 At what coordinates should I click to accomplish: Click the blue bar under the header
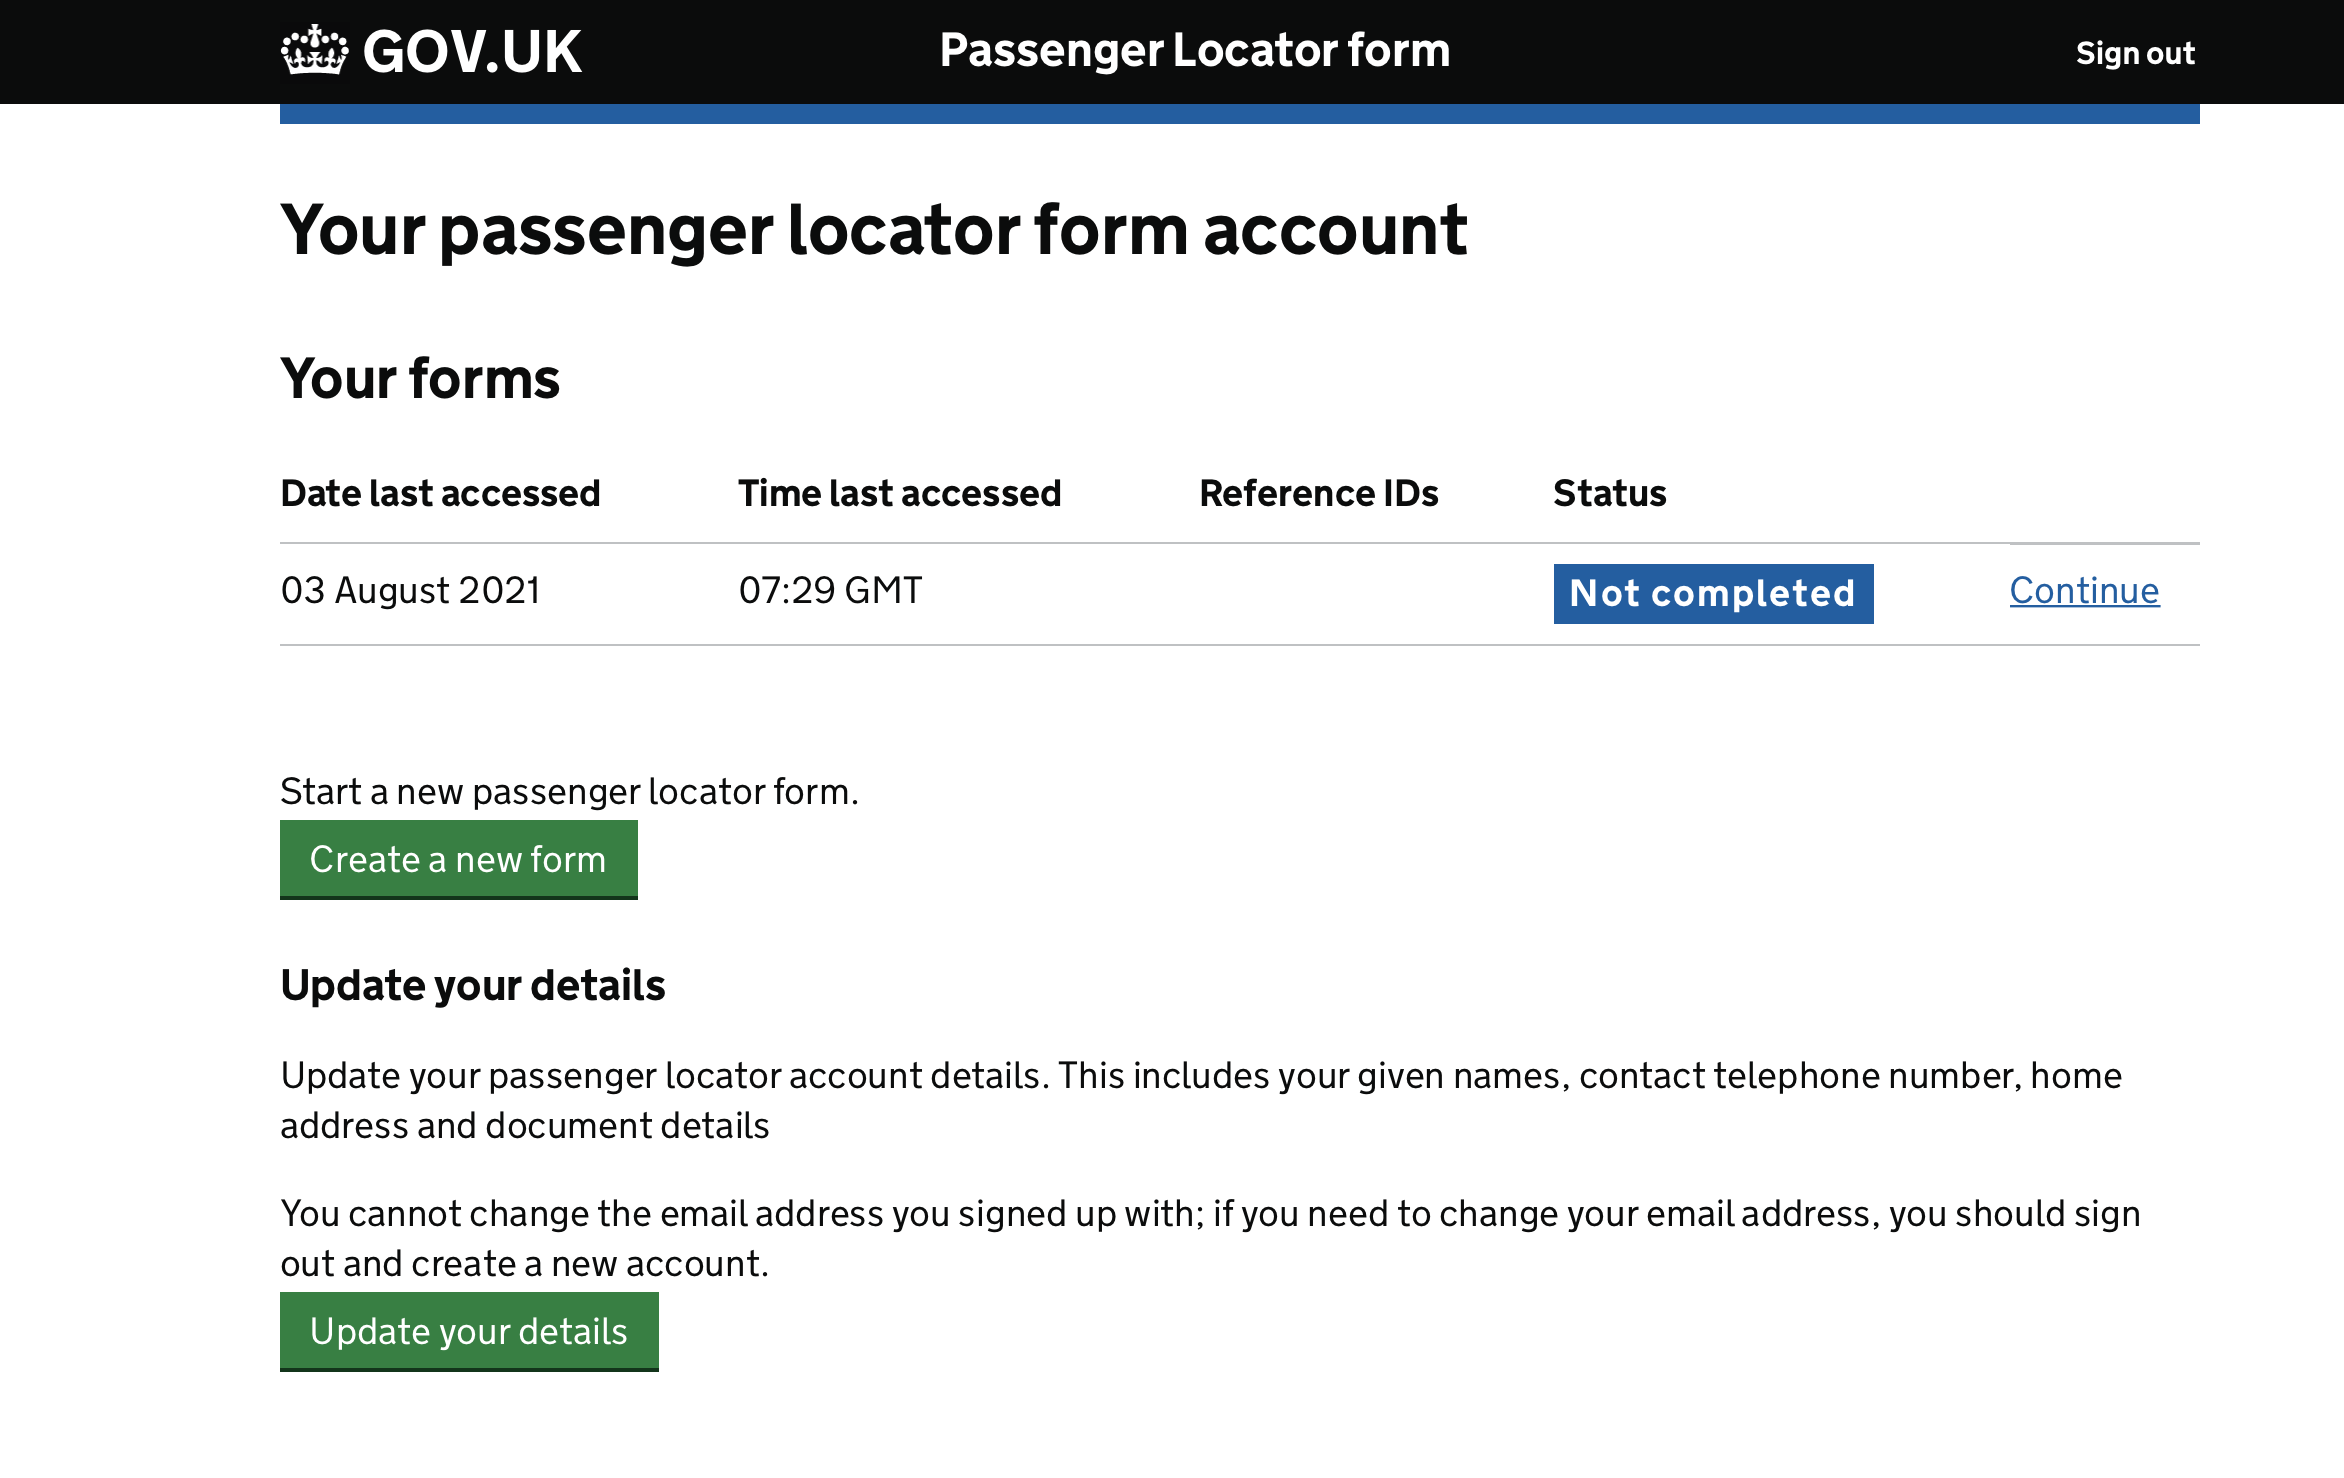coord(1239,114)
